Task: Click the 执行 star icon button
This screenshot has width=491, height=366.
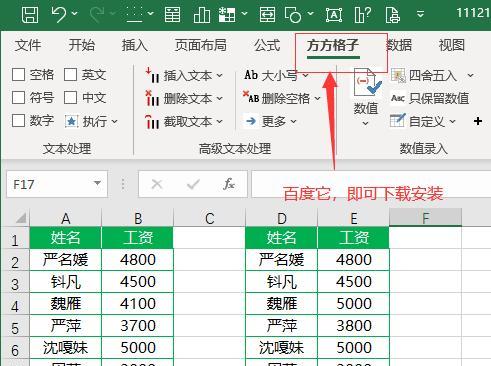Action: (71, 121)
